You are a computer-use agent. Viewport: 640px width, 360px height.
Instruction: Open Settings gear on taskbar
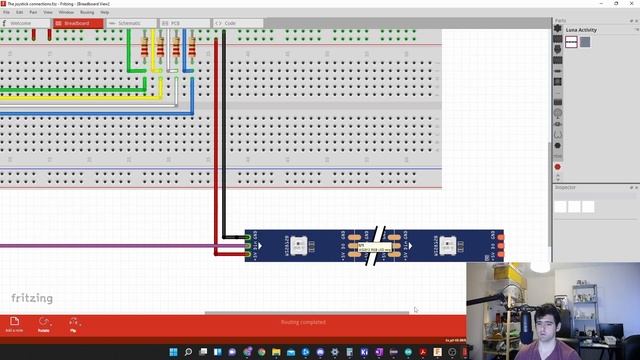335,352
